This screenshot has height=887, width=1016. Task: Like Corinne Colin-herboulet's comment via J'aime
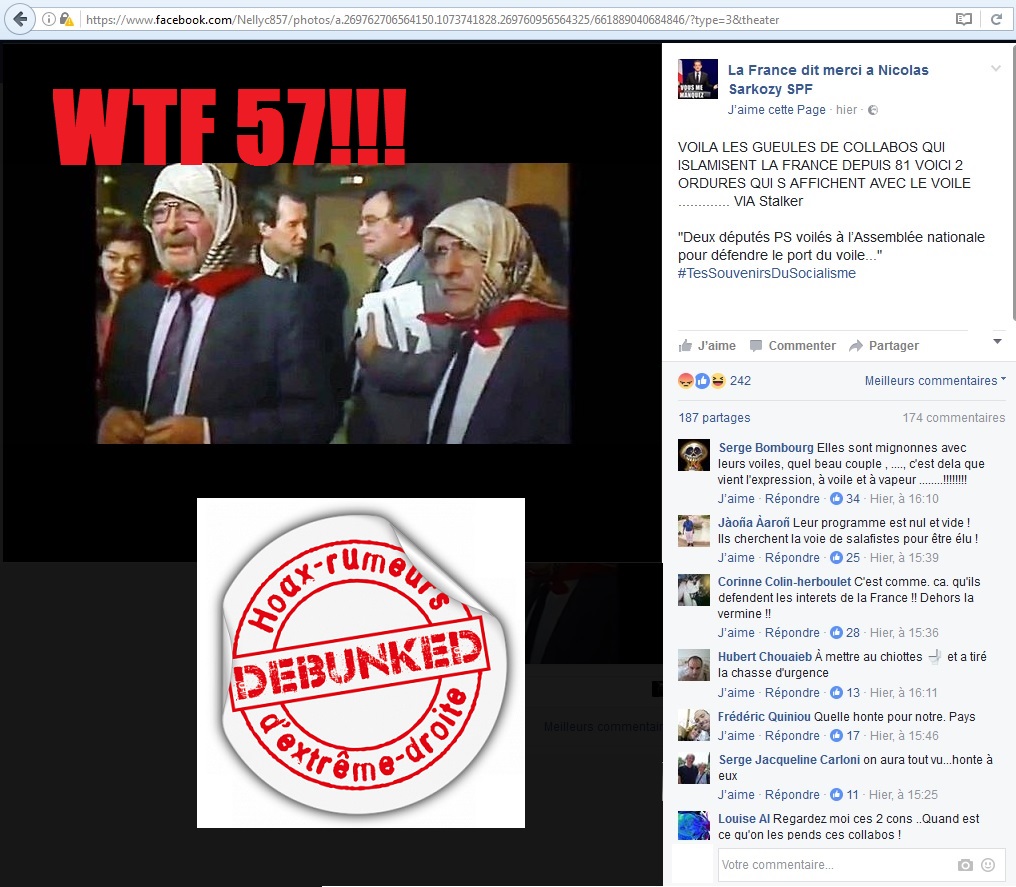[736, 633]
